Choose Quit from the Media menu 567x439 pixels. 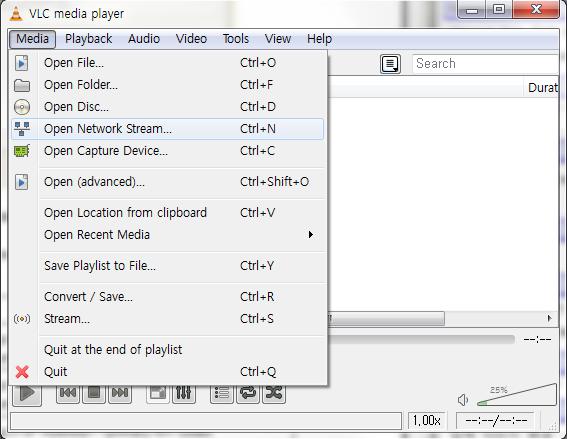[x=168, y=372]
